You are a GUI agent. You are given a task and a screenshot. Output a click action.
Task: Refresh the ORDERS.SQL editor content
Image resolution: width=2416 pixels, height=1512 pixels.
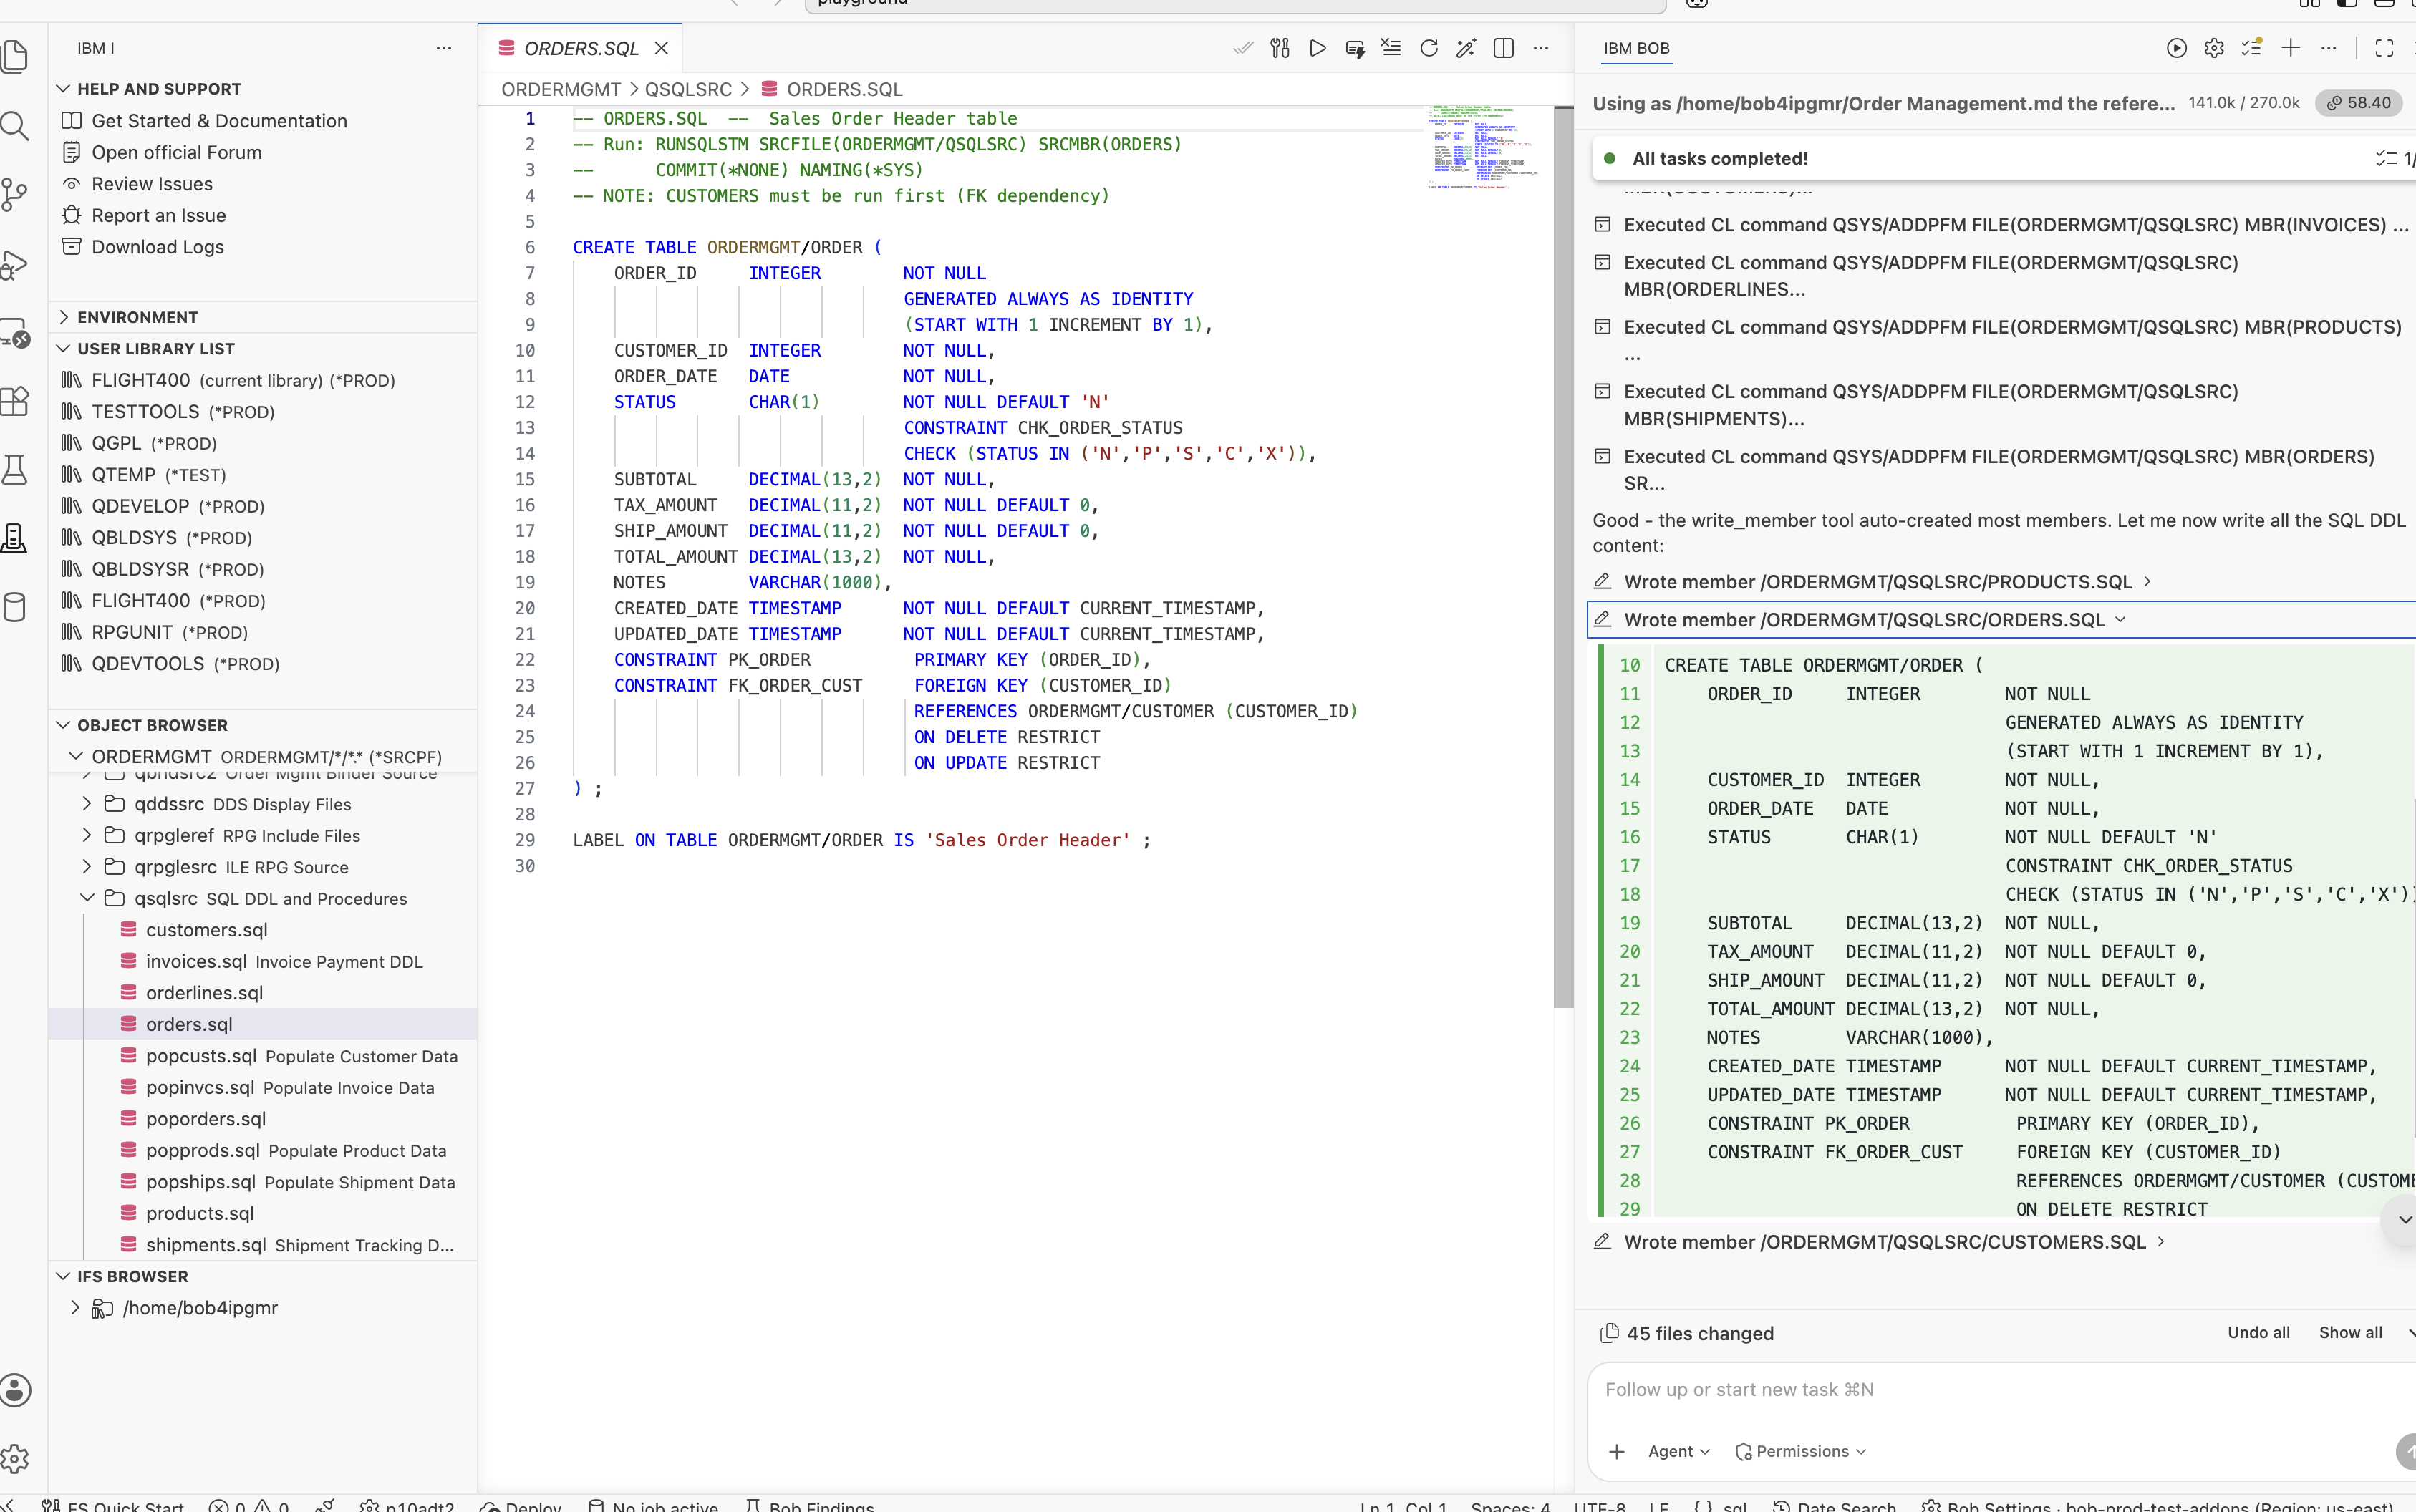pos(1429,48)
